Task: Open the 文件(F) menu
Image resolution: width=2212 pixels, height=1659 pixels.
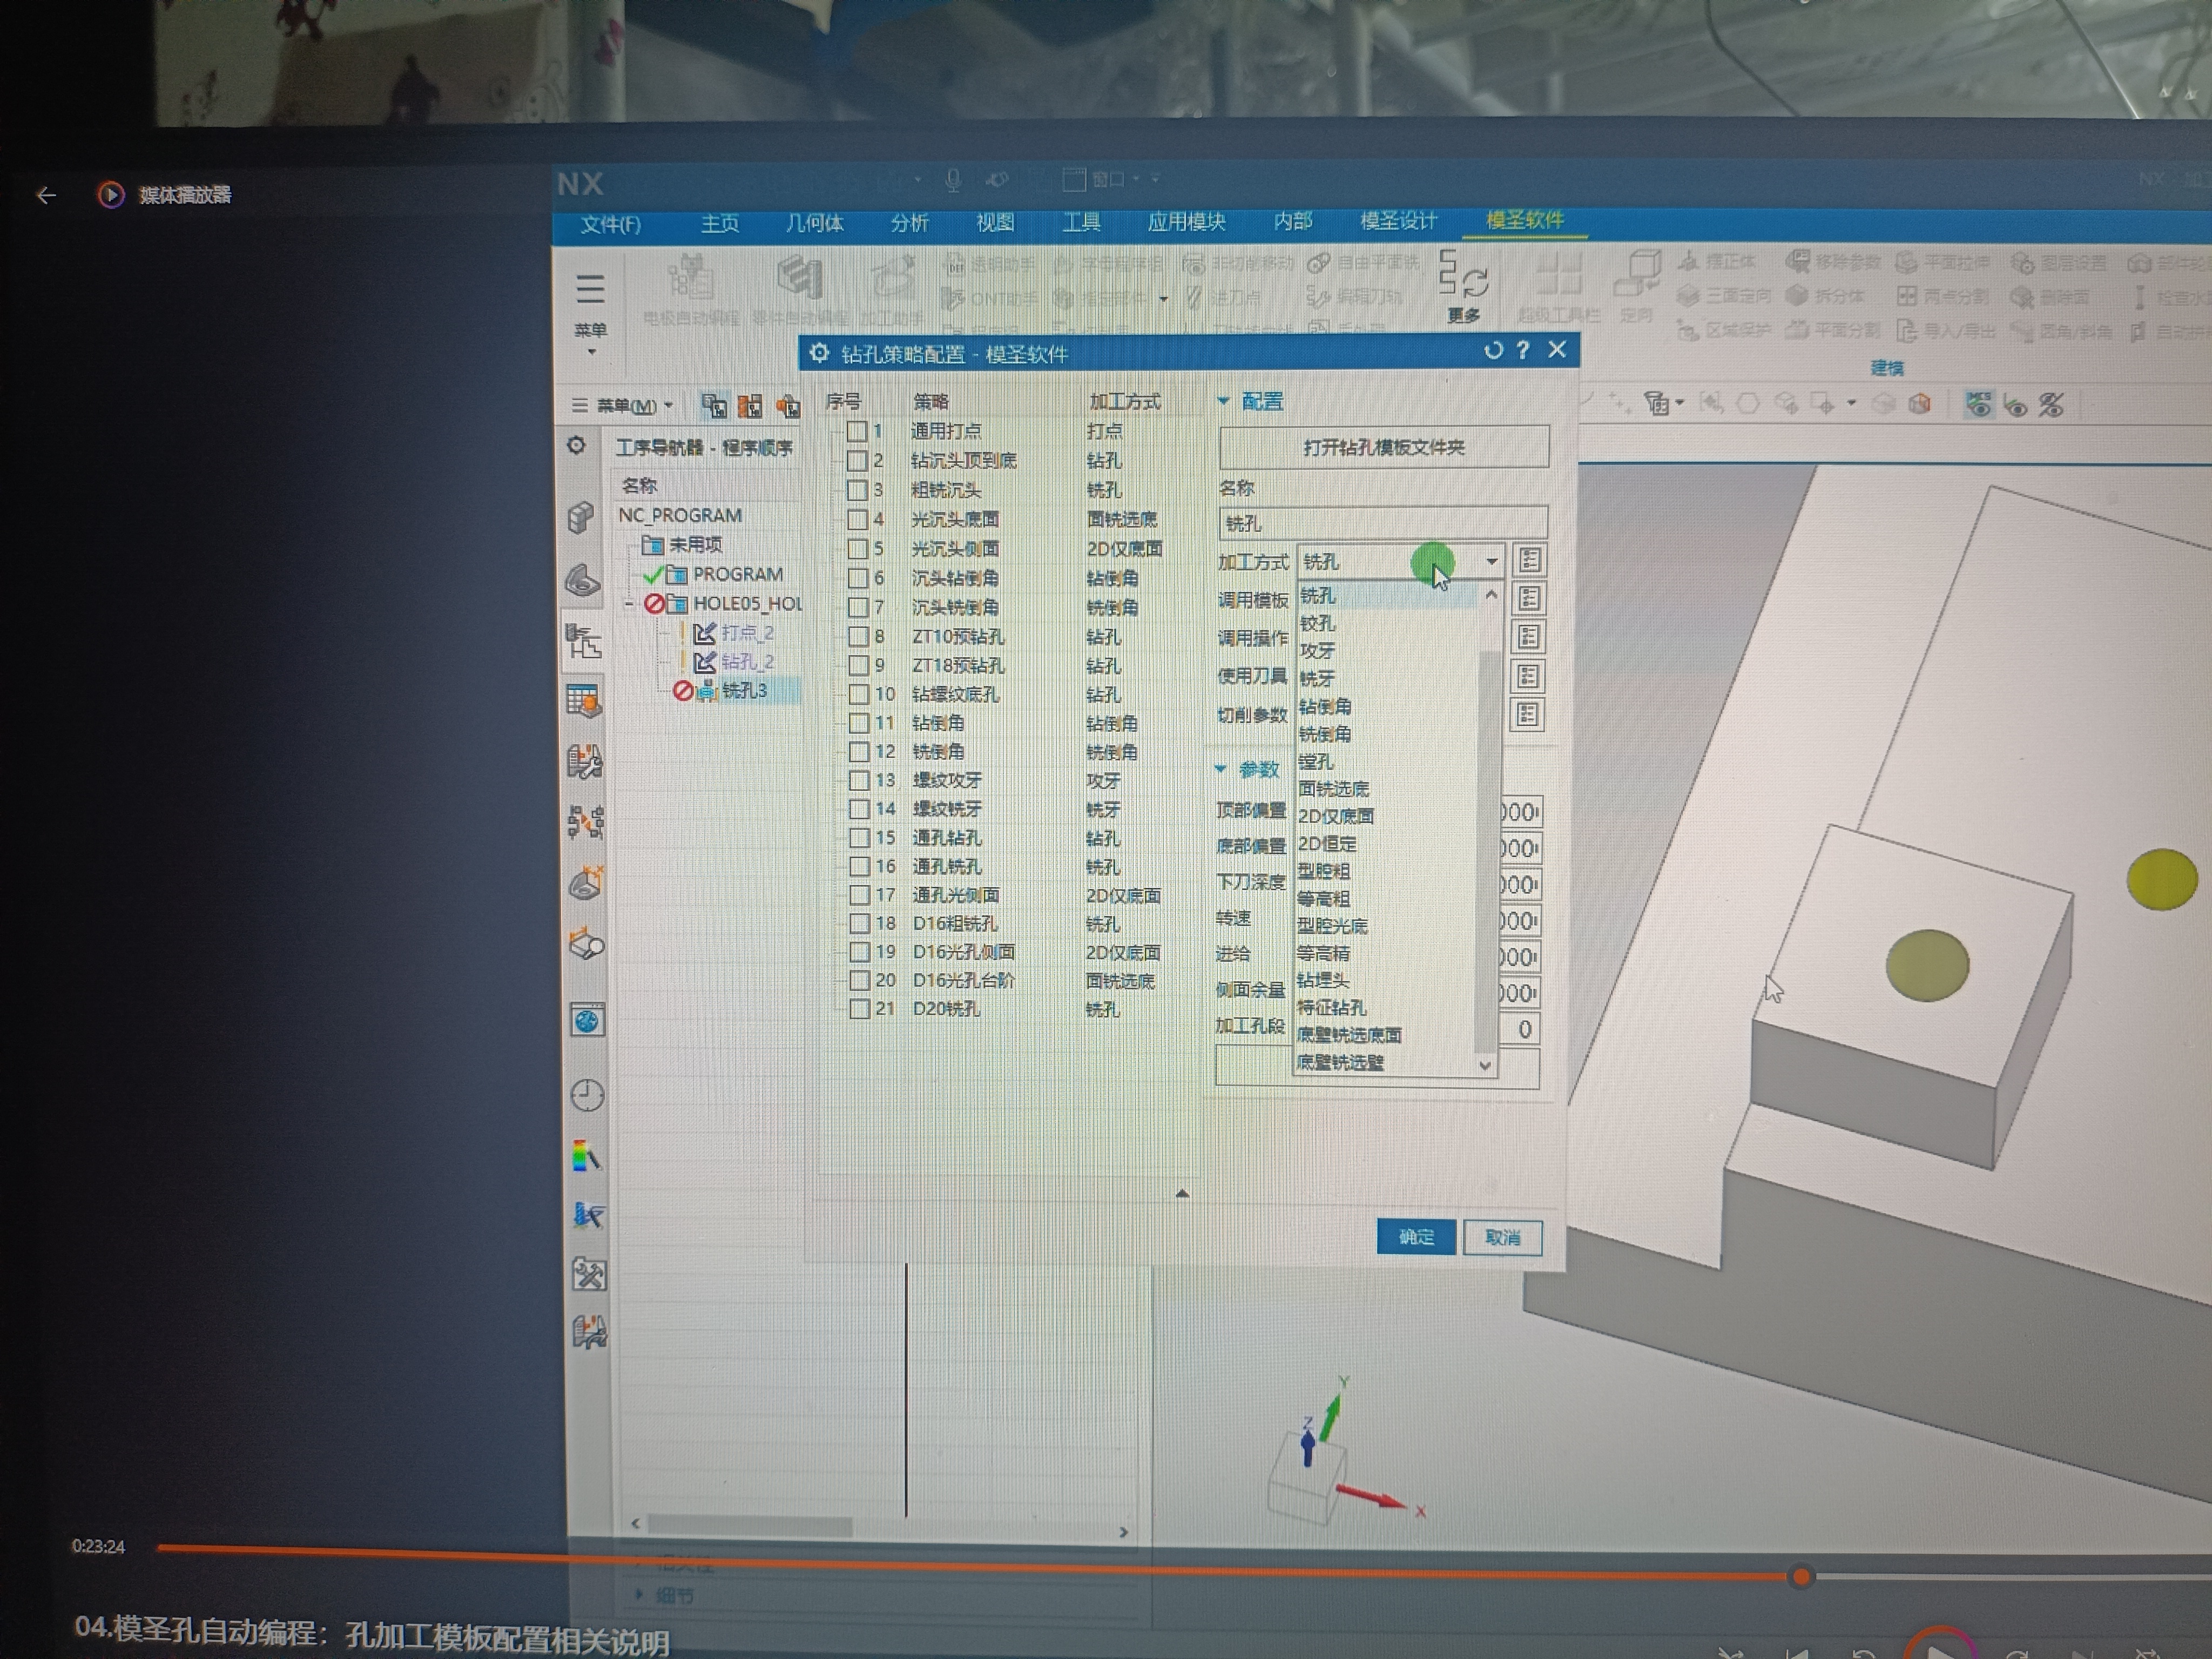Action: (x=610, y=224)
